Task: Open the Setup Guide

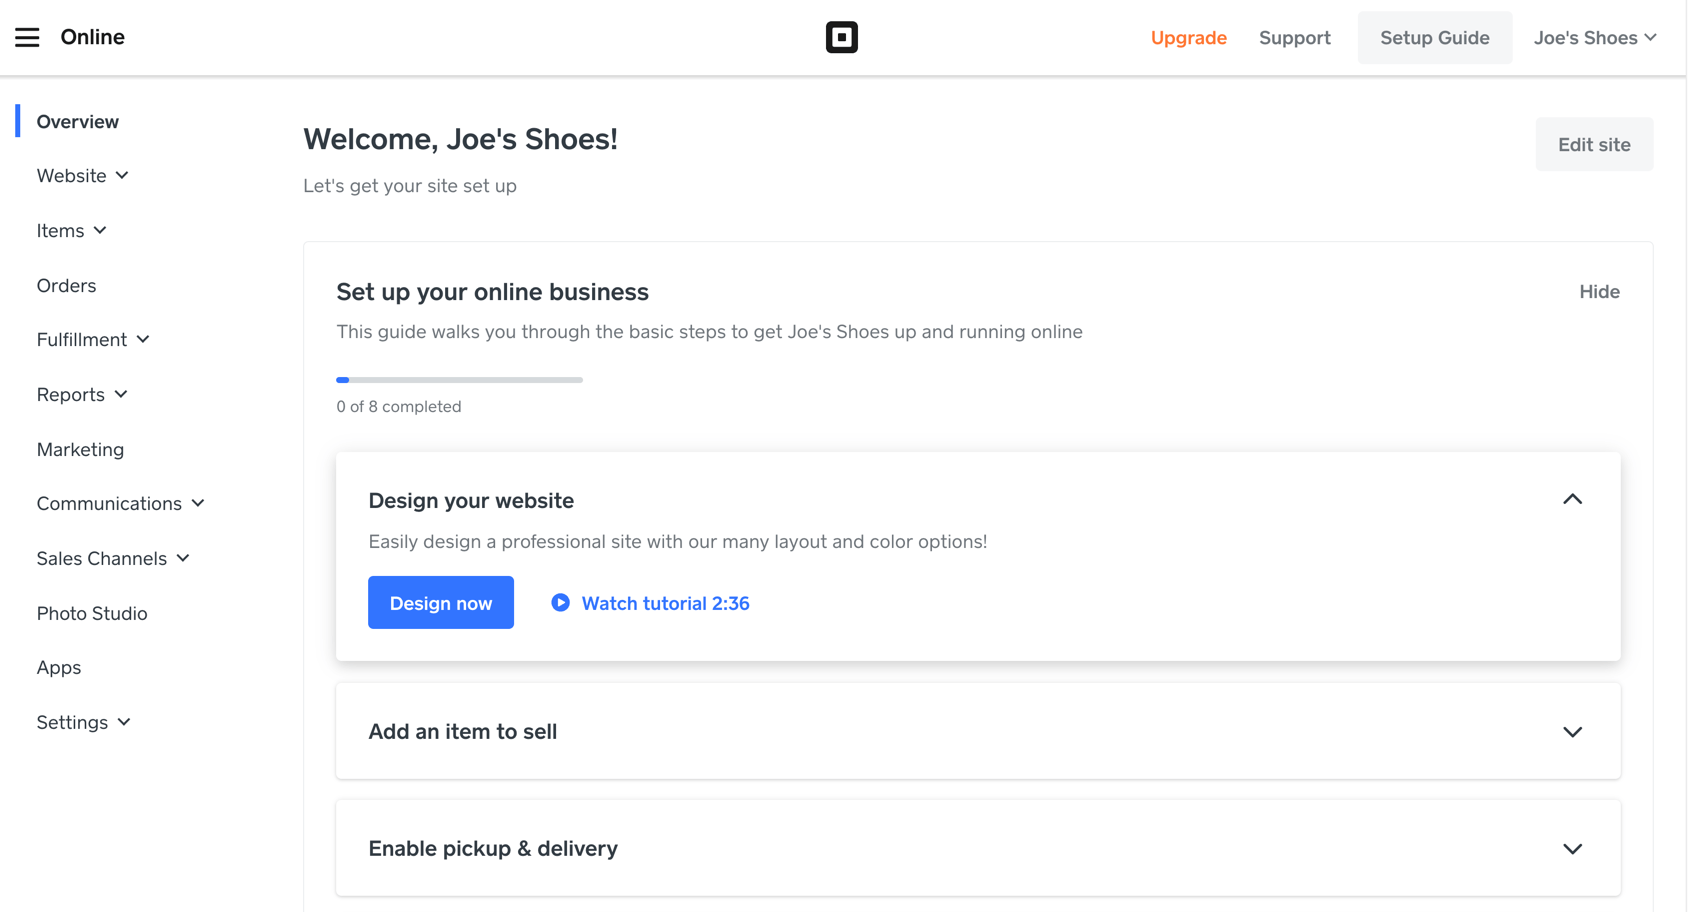Action: tap(1434, 38)
